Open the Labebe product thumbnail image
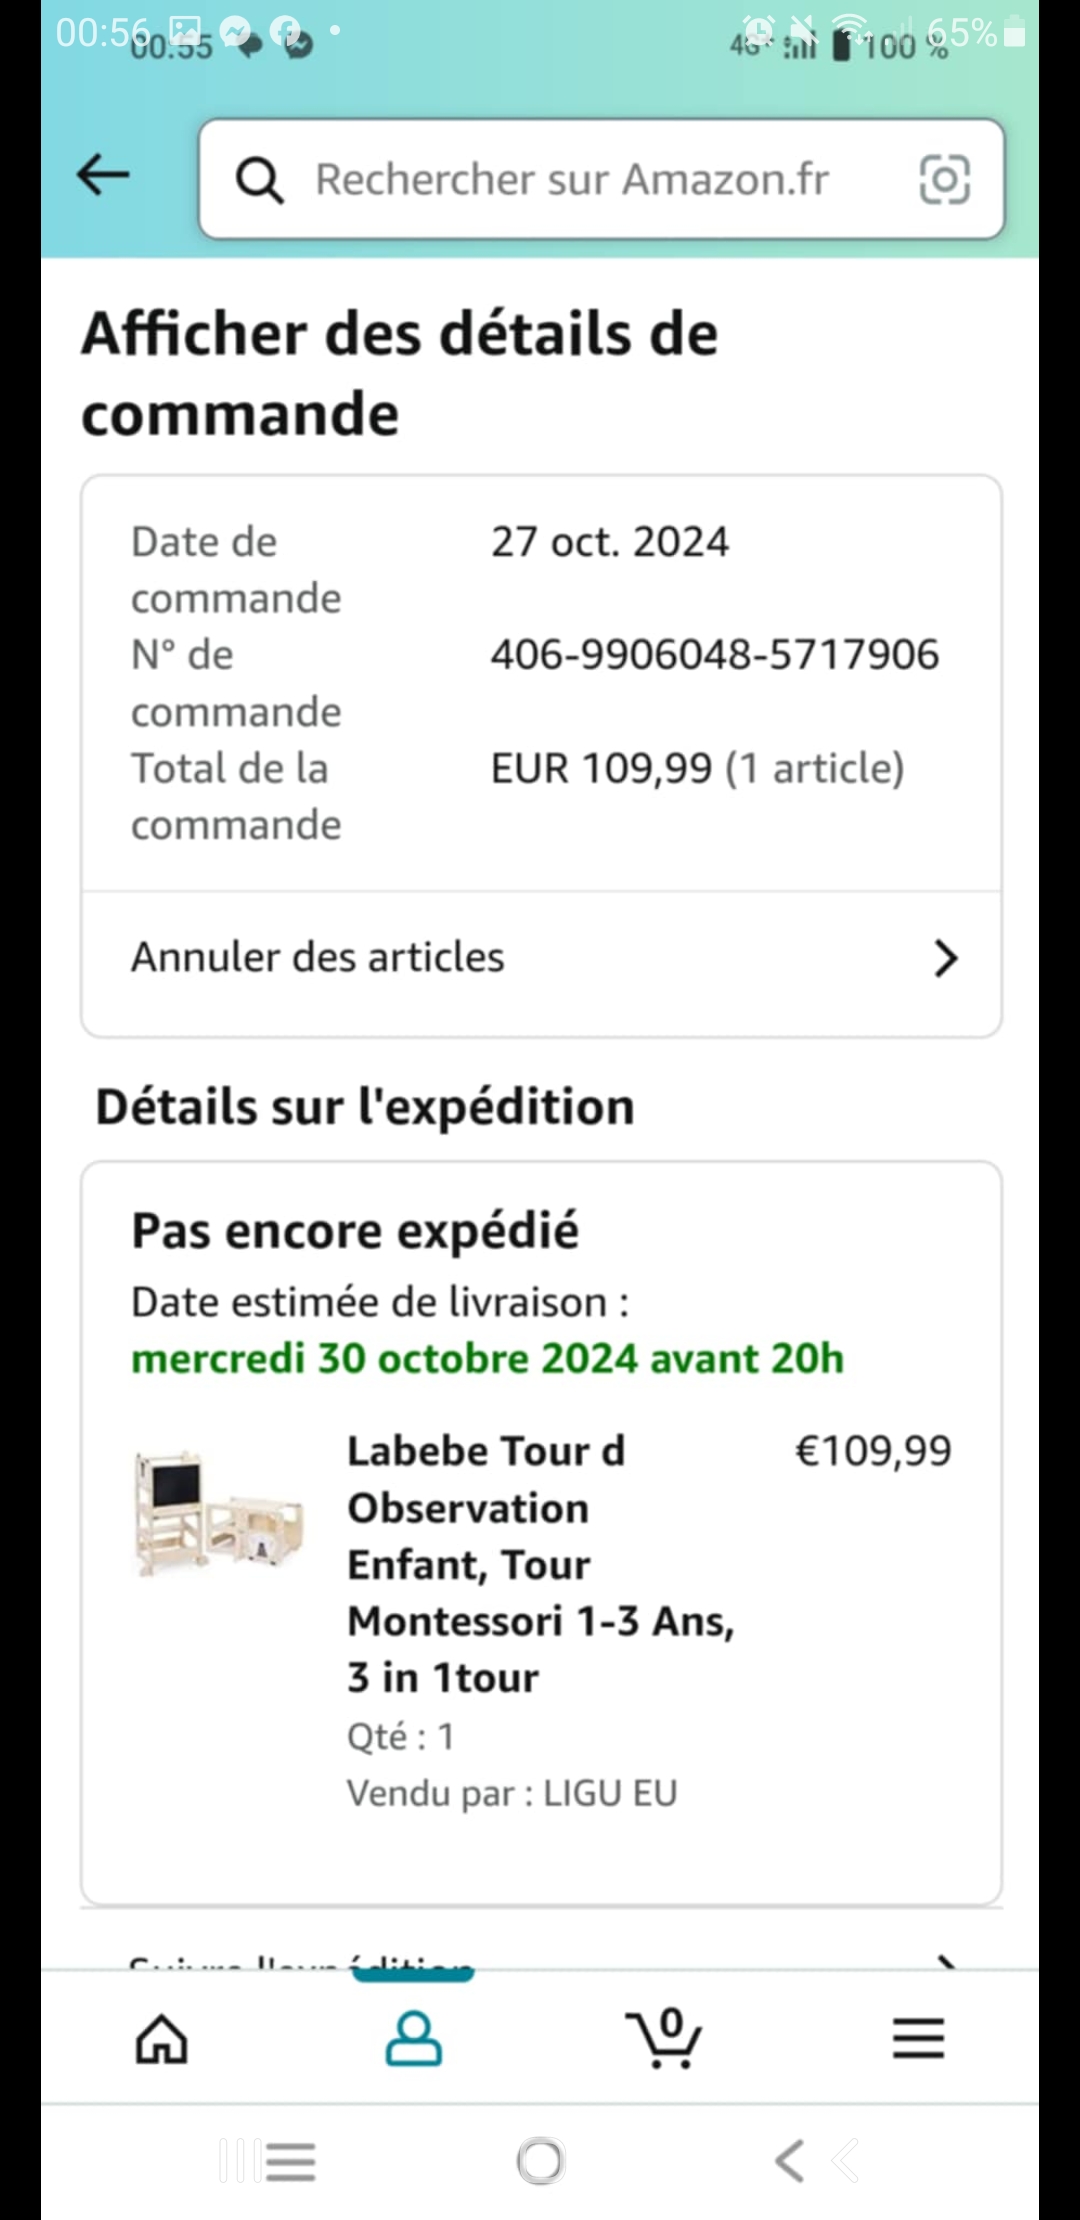 click(x=218, y=1515)
